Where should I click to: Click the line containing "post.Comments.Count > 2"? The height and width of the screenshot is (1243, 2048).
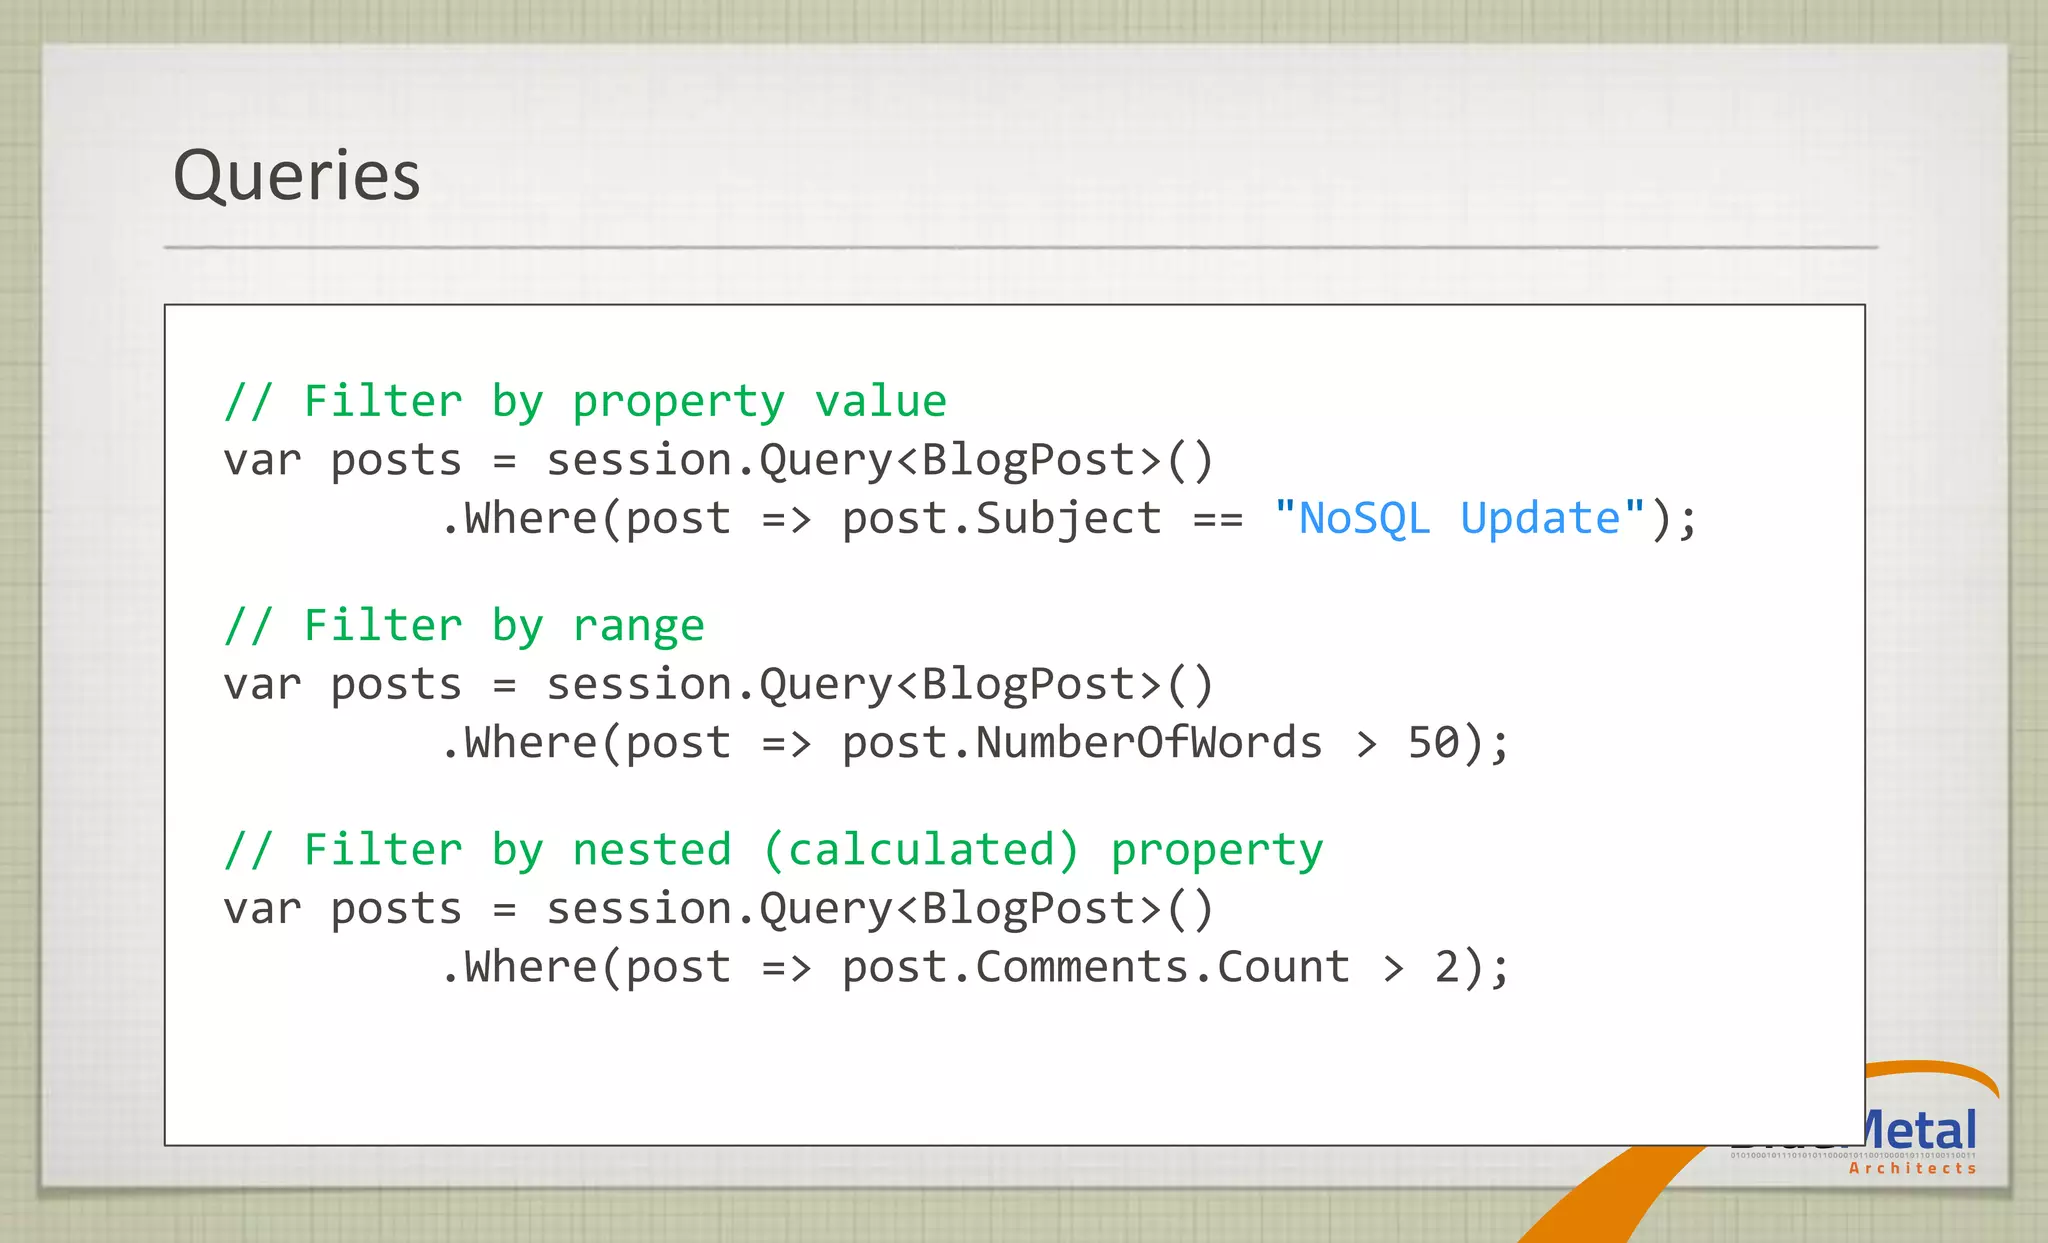(x=975, y=967)
